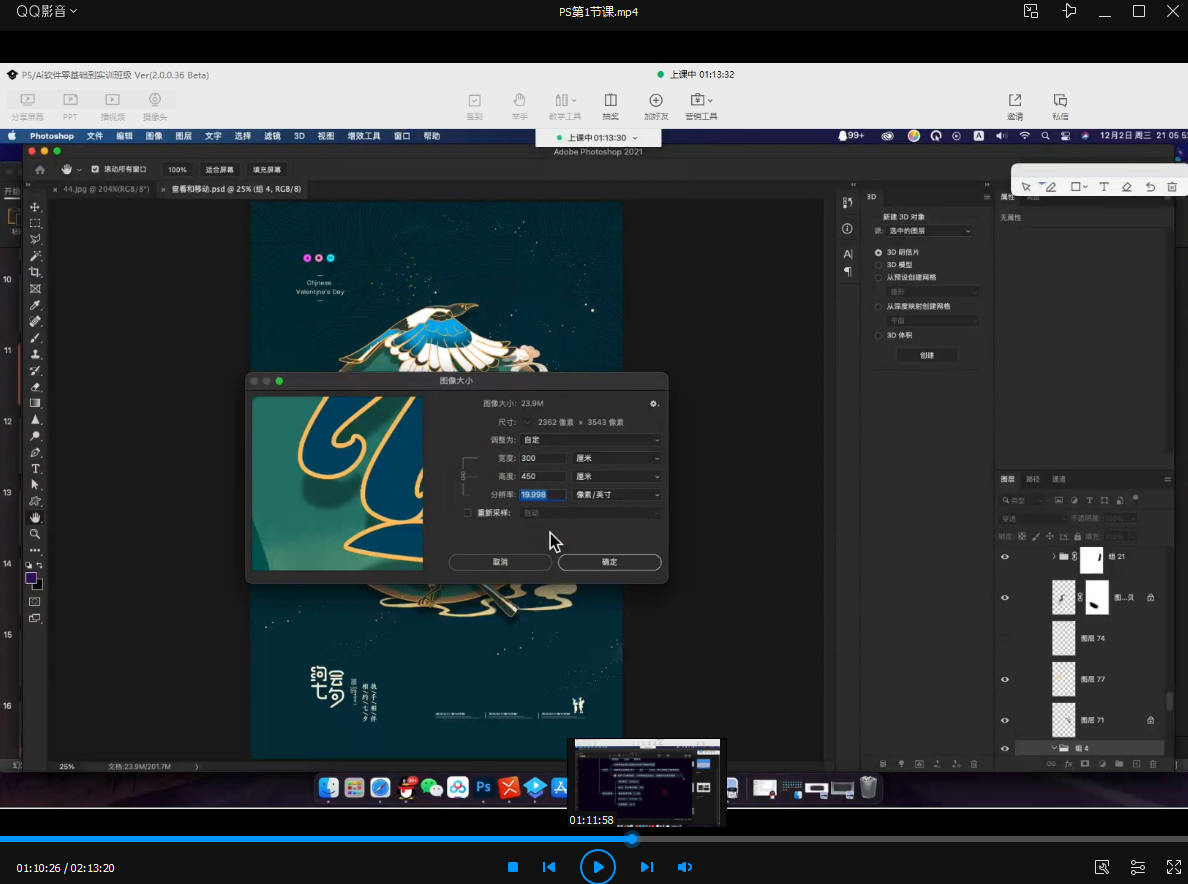Select the Move tool in Photoshop toolbar
Screen dimensions: 1188x884
pyautogui.click(x=35, y=207)
